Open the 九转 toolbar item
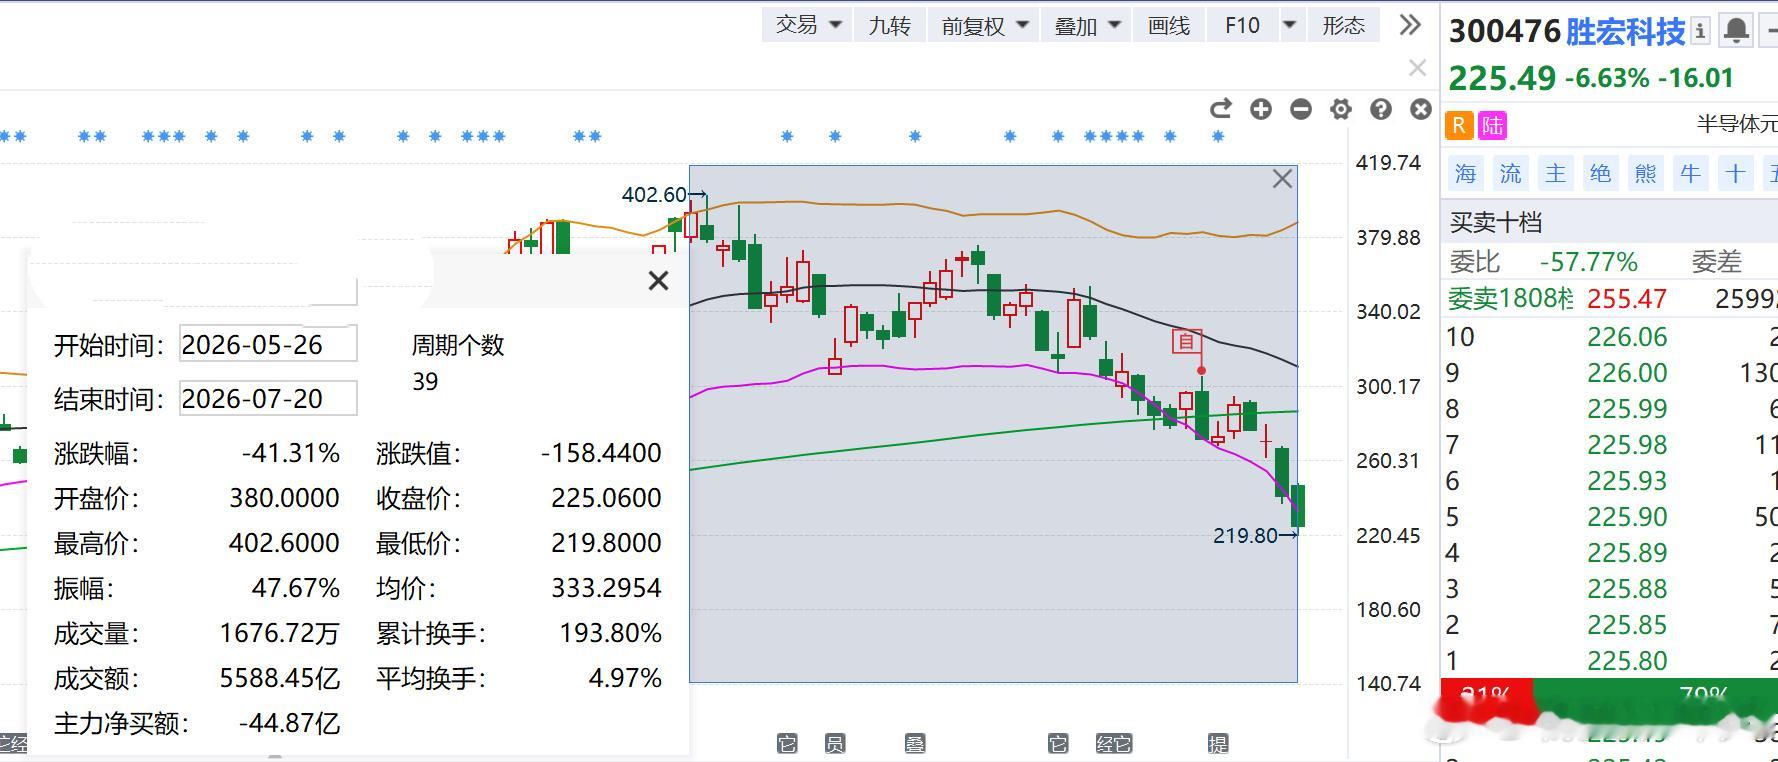Image resolution: width=1778 pixels, height=762 pixels. (889, 25)
